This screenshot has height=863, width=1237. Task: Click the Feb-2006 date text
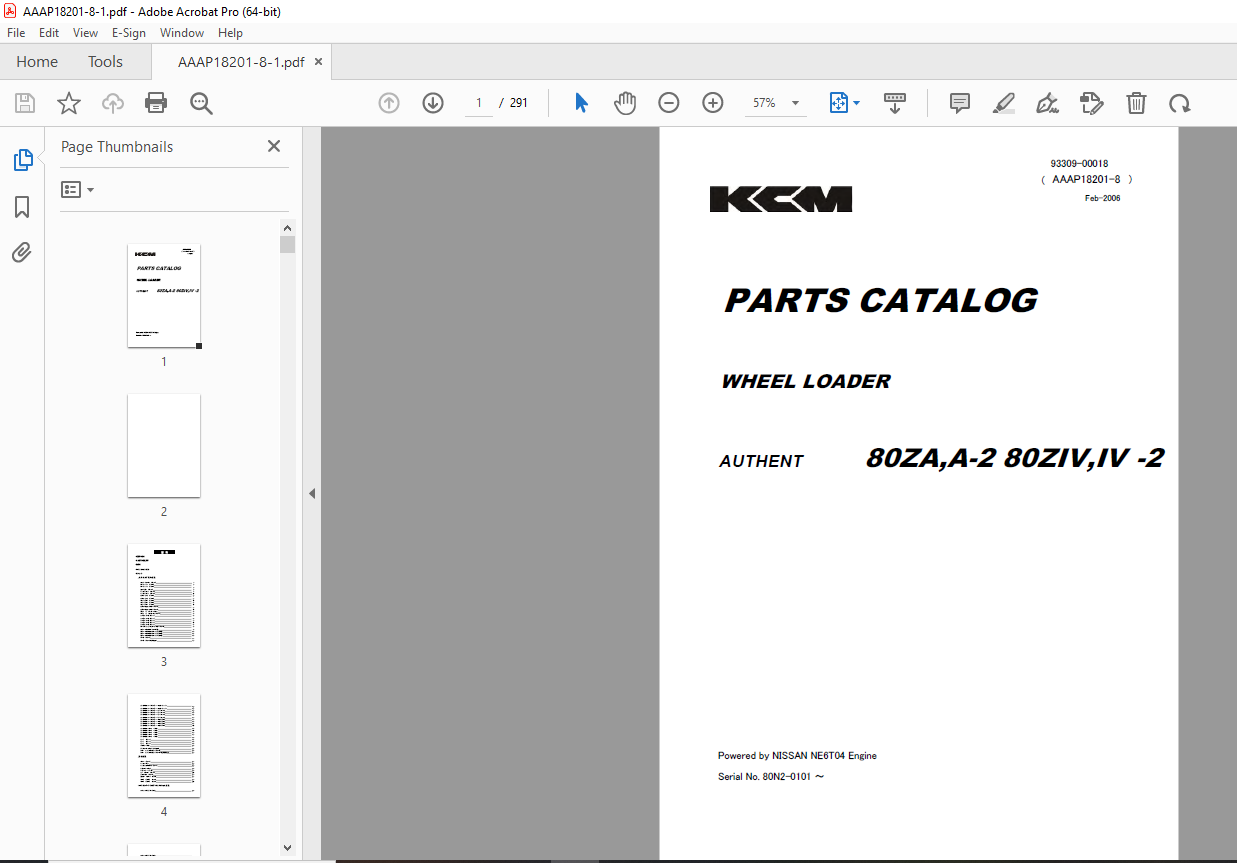1102,198
